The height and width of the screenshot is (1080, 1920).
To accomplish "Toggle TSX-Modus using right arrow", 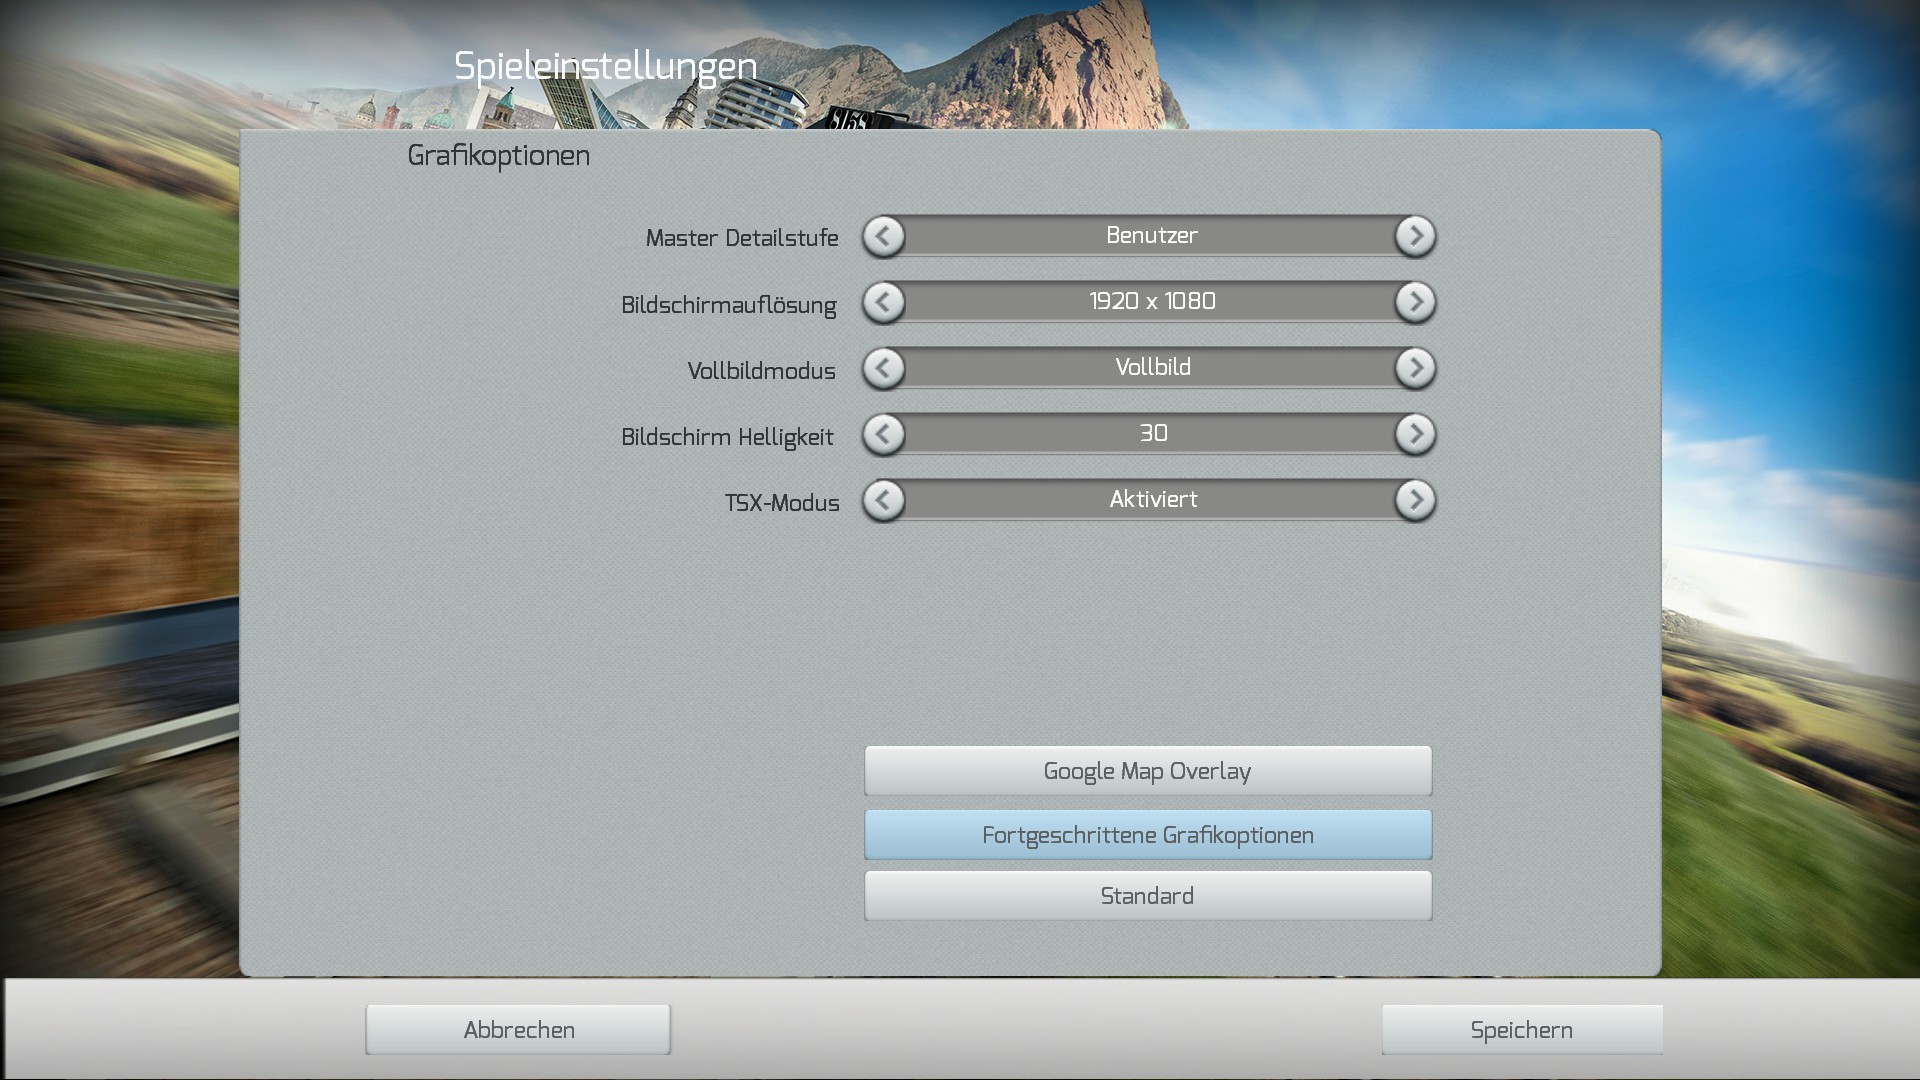I will click(x=1415, y=501).
